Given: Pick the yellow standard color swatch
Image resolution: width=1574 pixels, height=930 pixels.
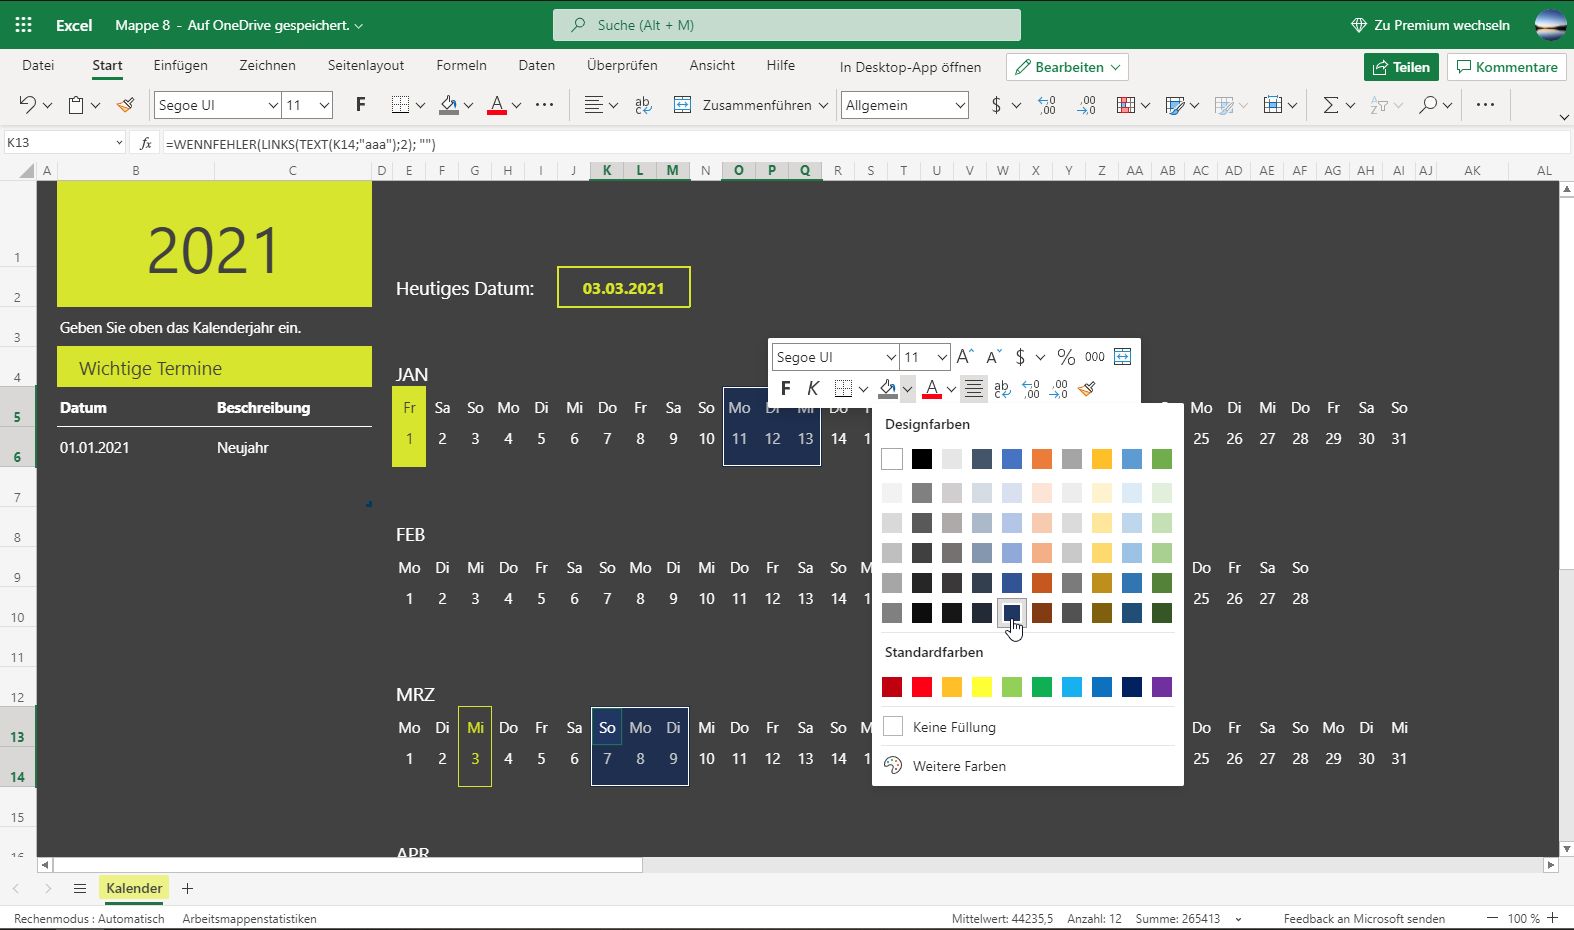Looking at the screenshot, I should tap(982, 687).
